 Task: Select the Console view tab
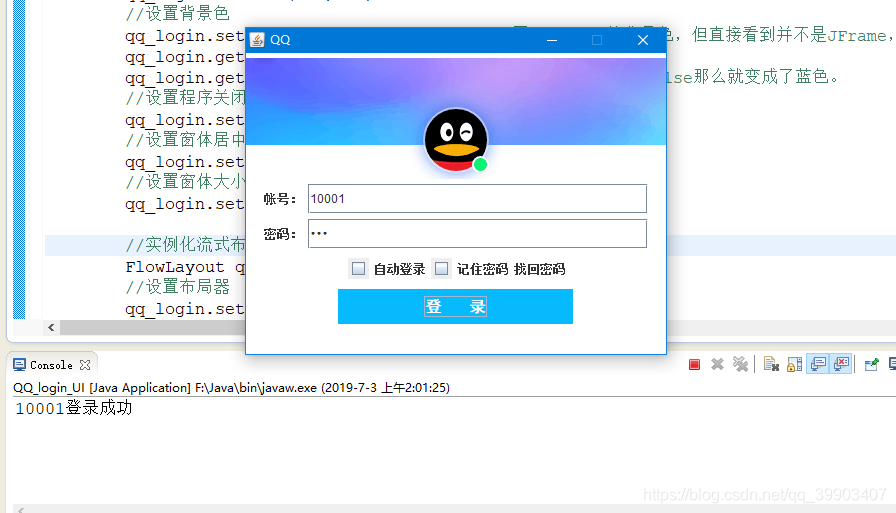click(51, 365)
